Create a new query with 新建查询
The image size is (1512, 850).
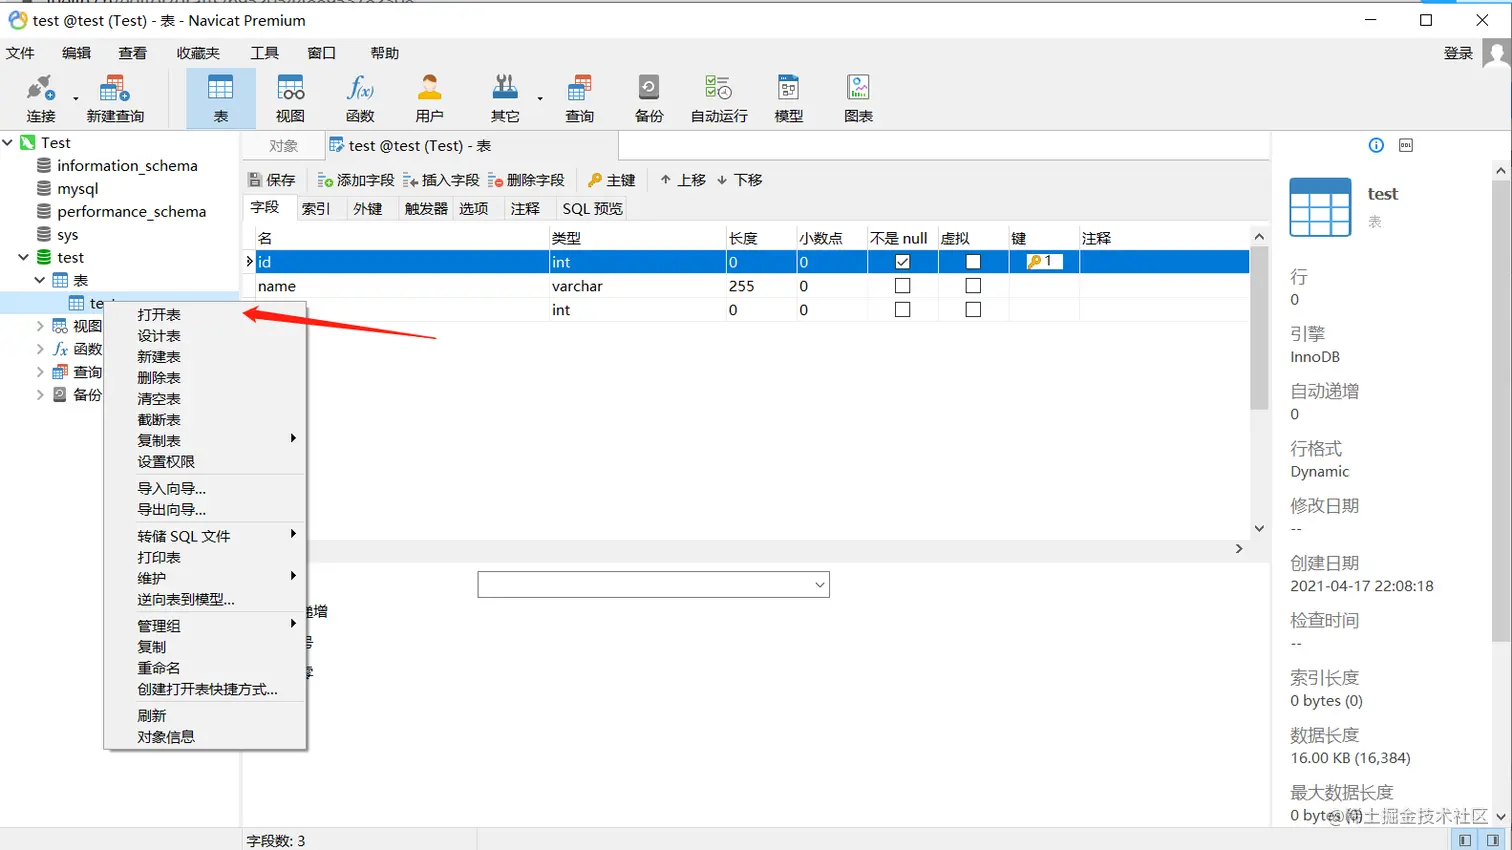click(x=115, y=98)
